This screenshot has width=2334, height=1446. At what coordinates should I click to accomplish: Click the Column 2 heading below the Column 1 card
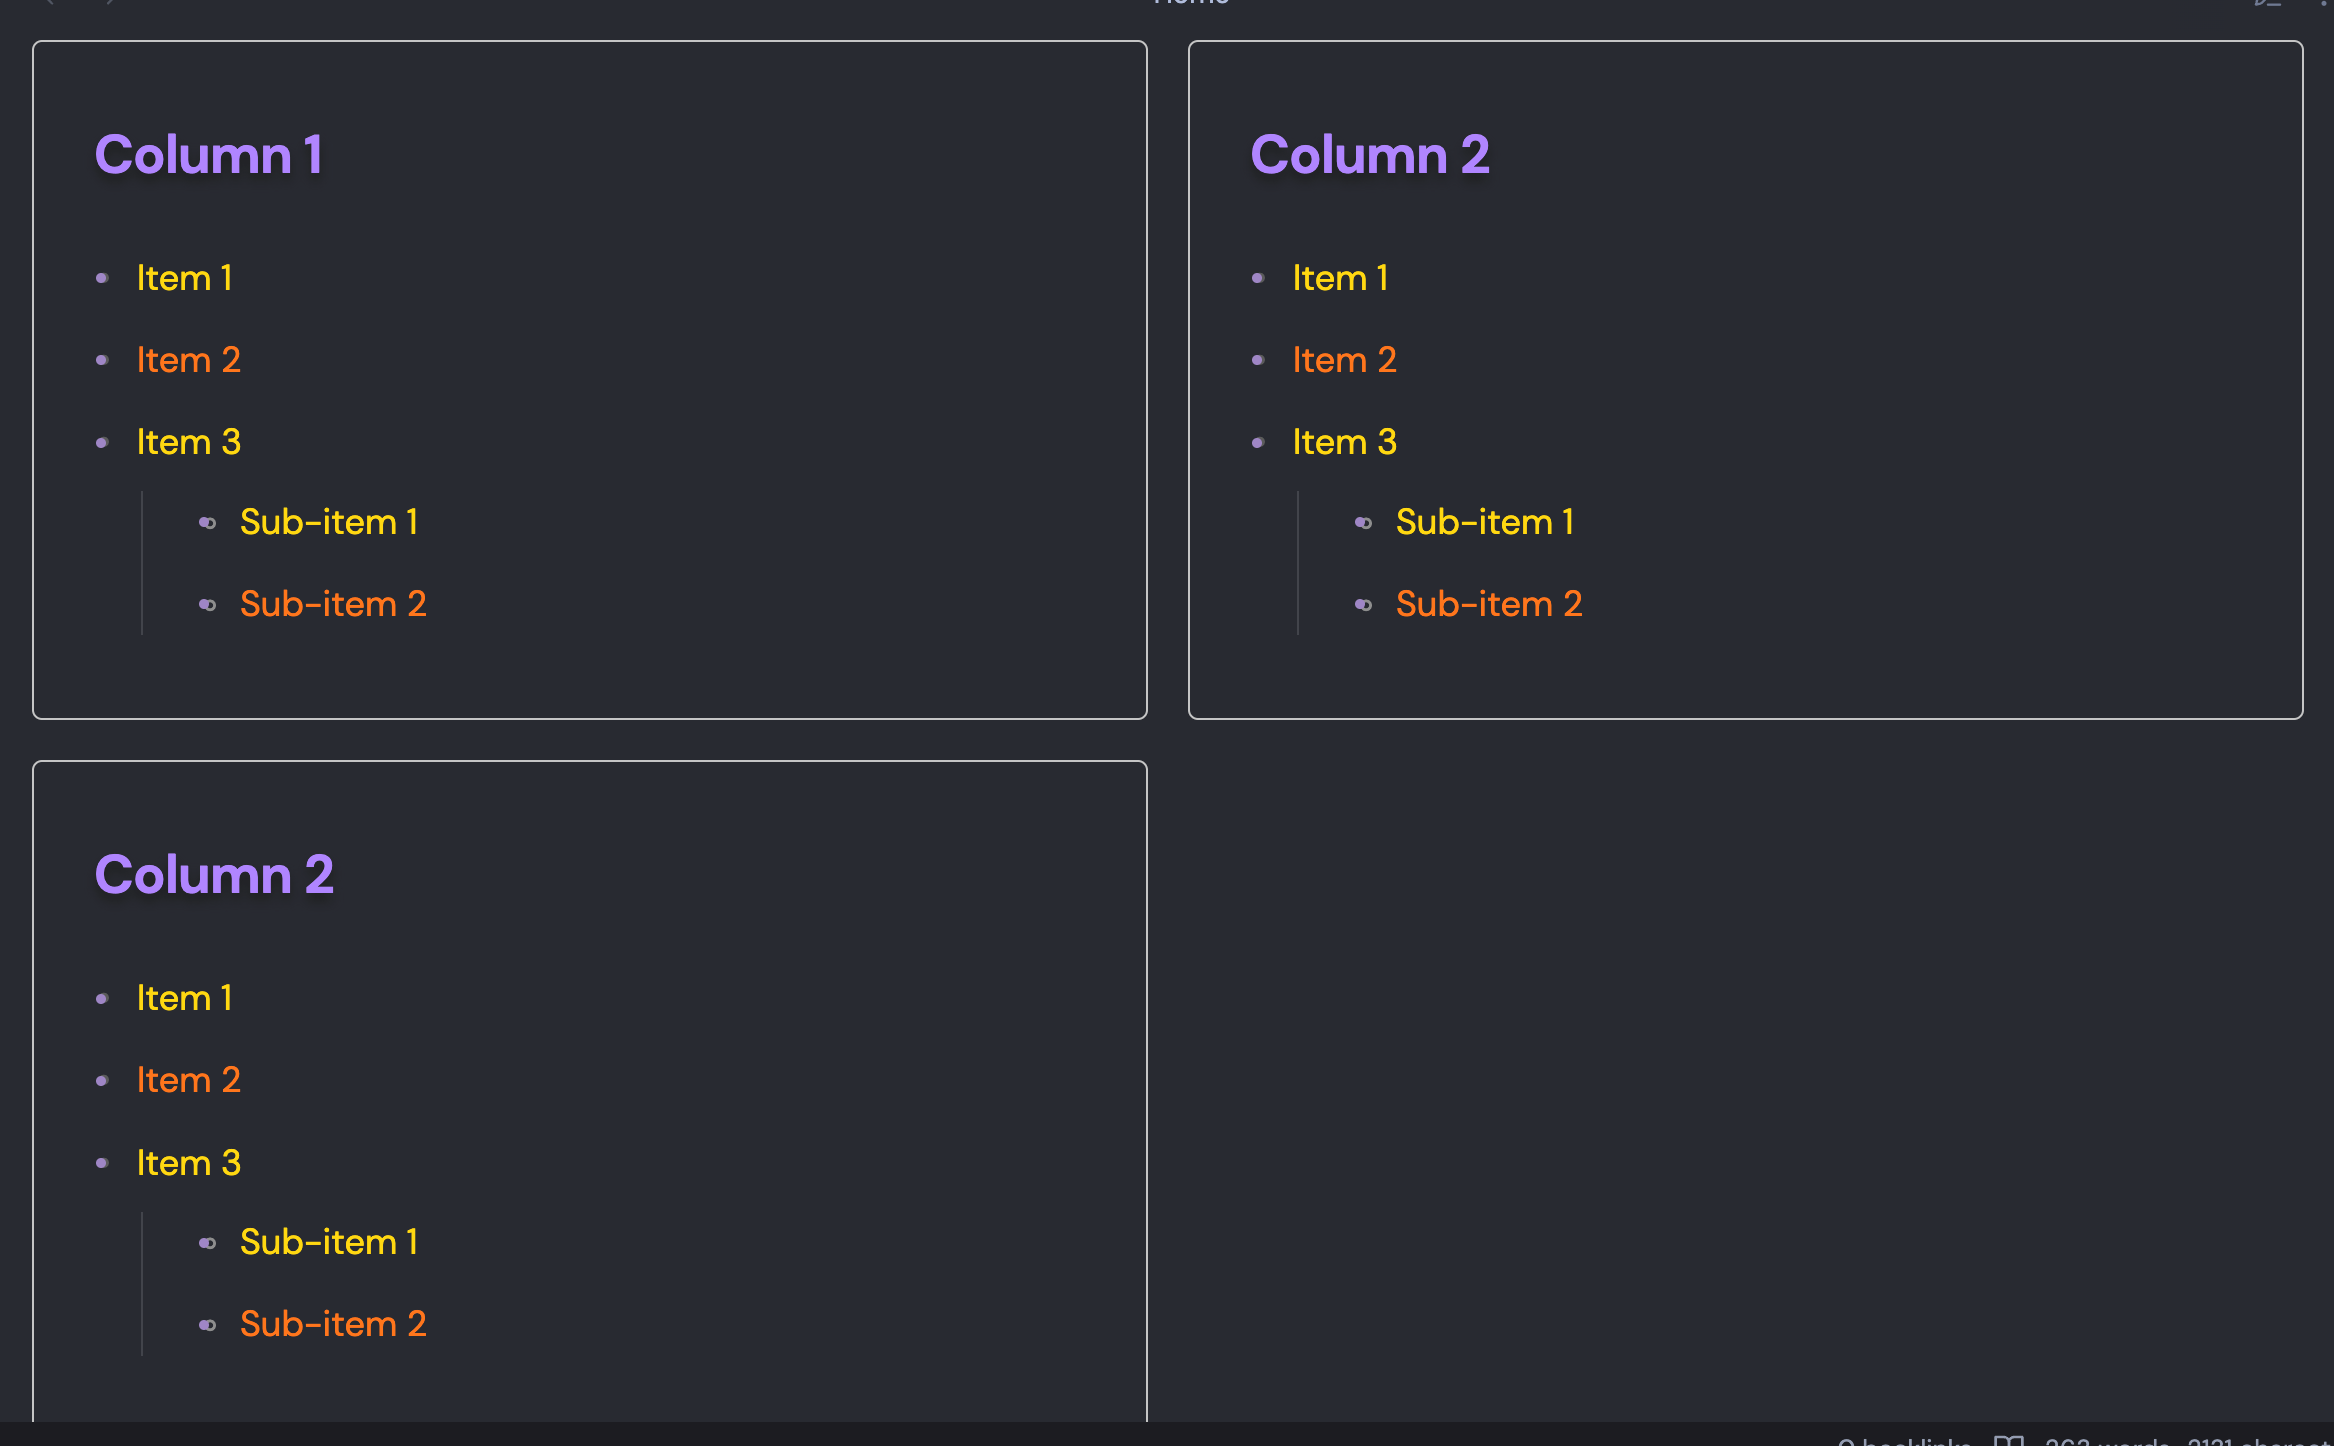[214, 875]
